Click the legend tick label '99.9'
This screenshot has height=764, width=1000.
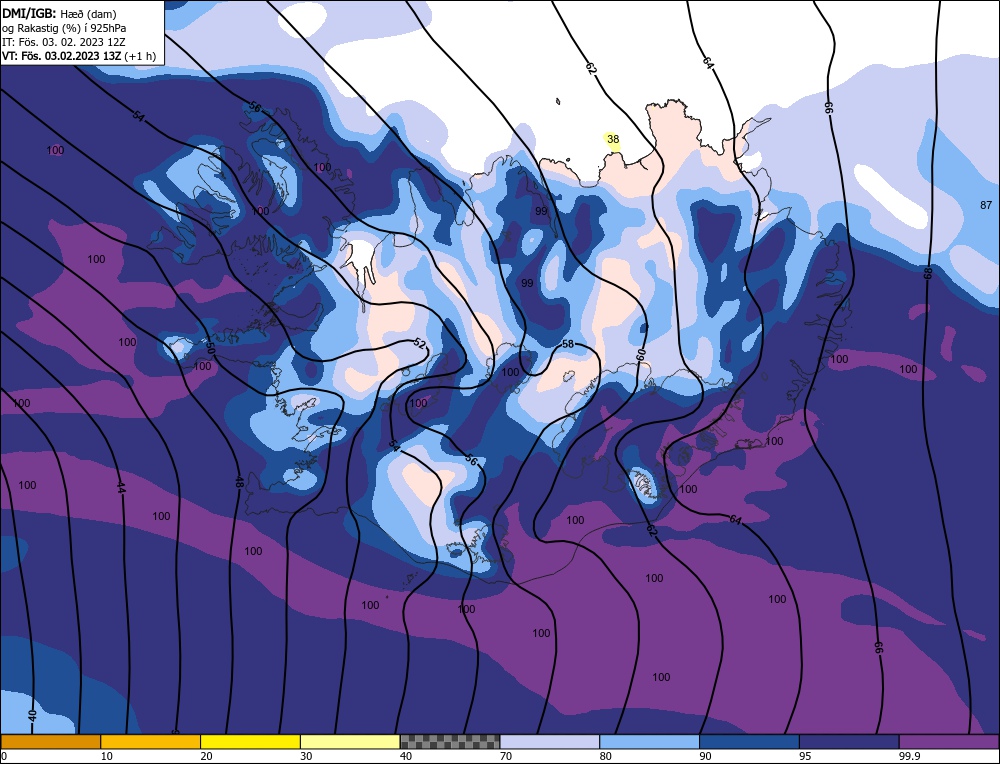[909, 756]
